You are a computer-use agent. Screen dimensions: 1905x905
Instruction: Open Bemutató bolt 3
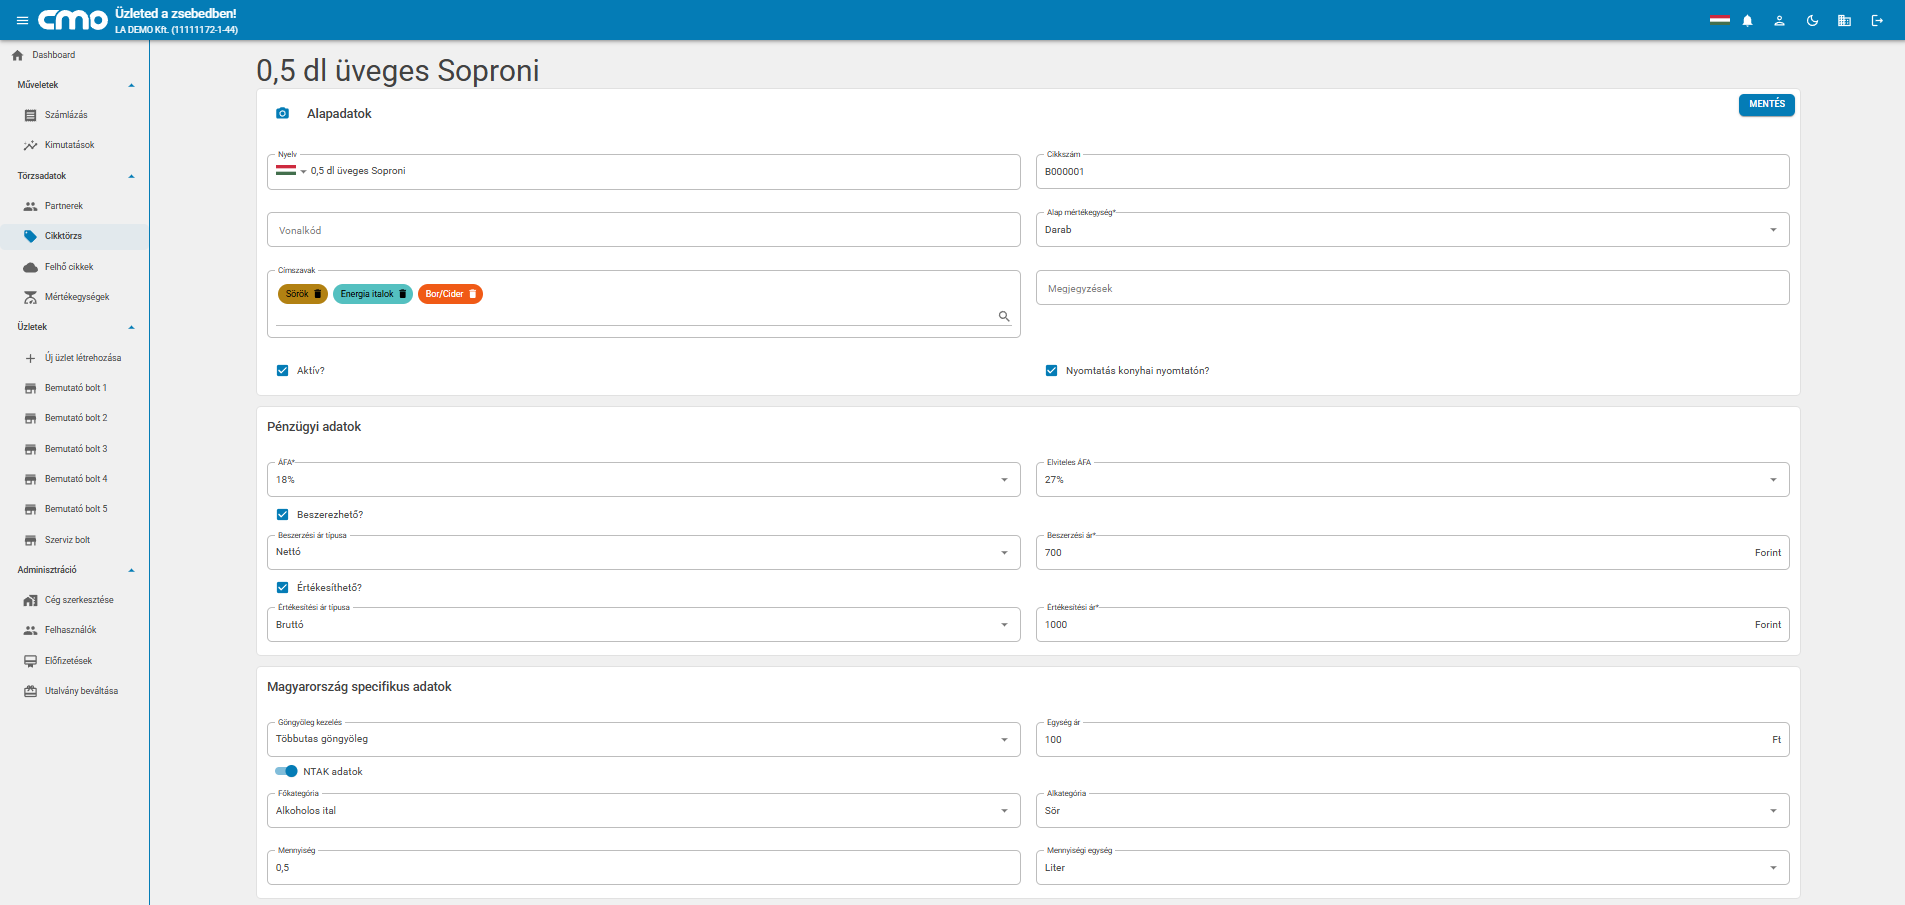tap(75, 449)
